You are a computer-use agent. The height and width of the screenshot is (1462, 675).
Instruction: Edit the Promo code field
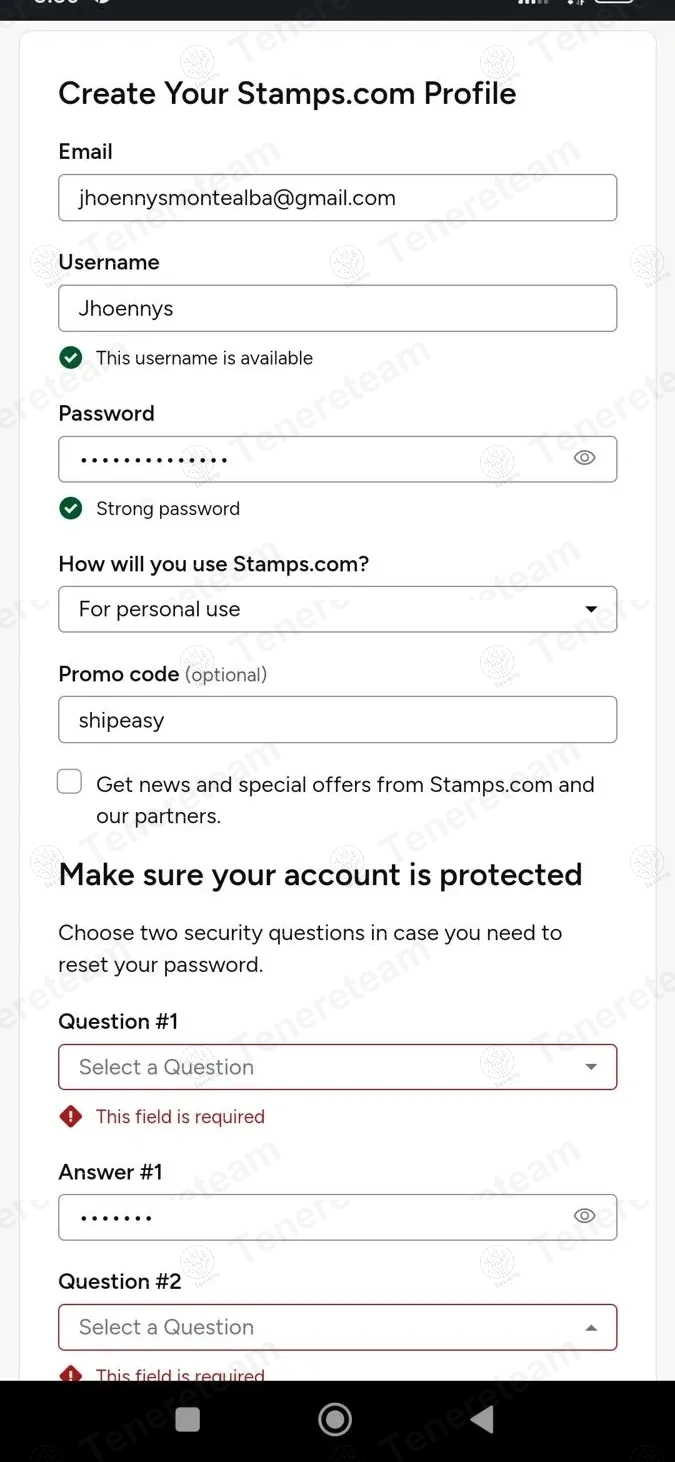337,720
